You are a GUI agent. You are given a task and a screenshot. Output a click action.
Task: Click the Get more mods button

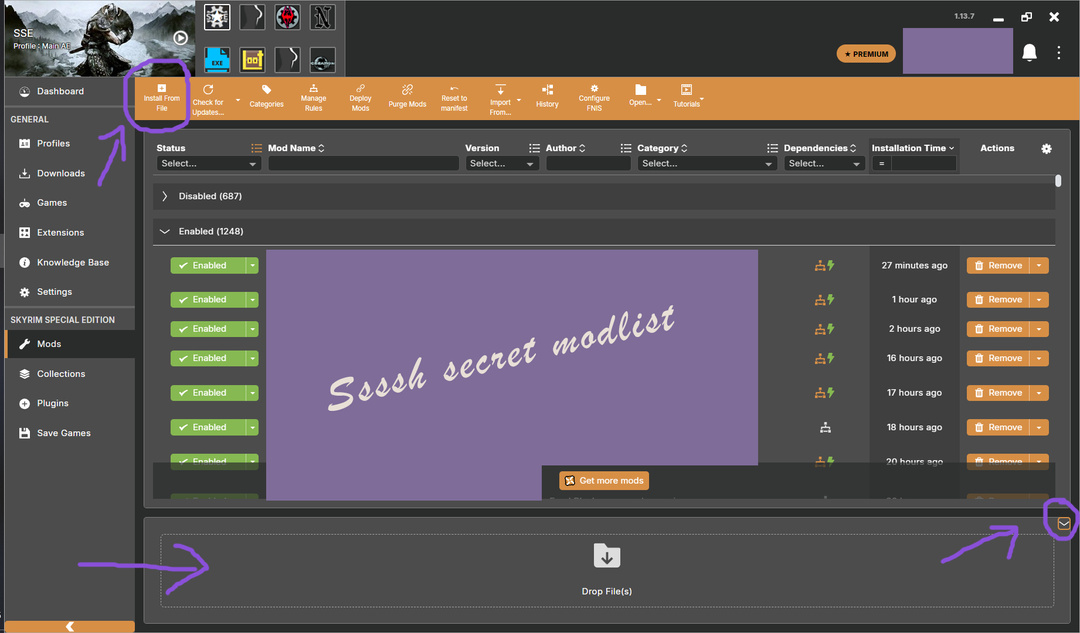tap(604, 481)
